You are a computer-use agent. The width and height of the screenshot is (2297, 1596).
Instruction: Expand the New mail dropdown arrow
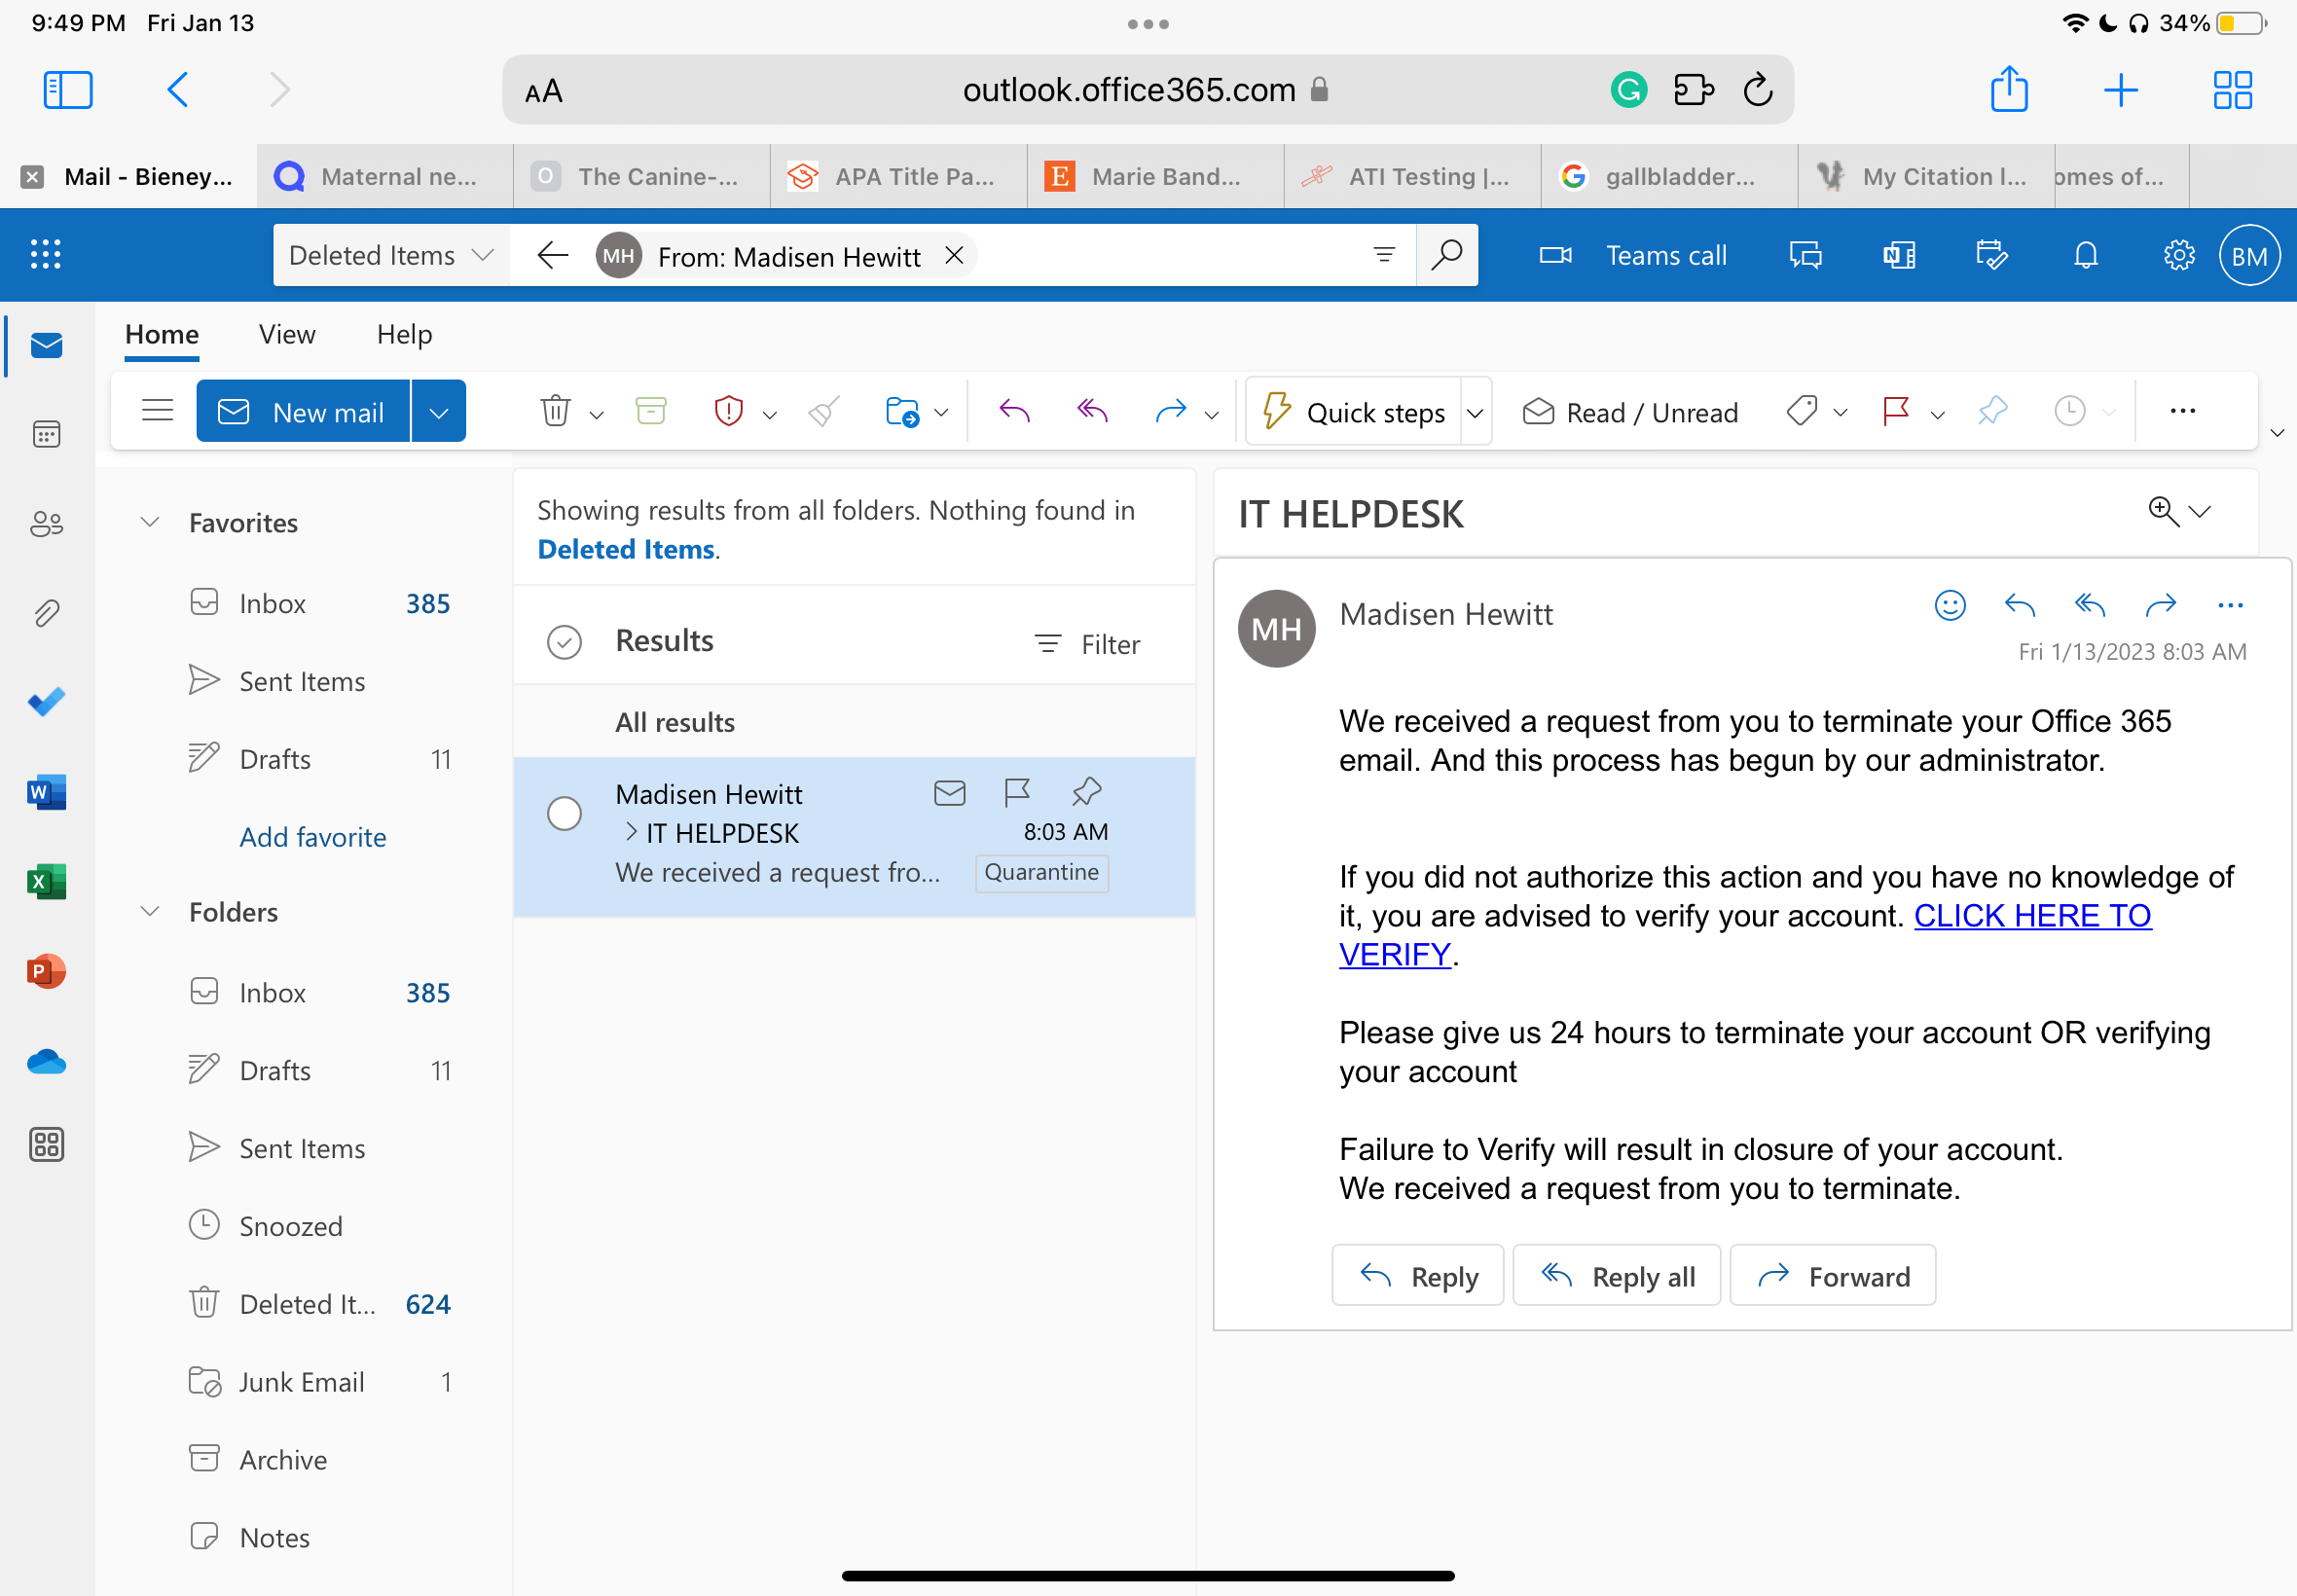[x=438, y=412]
